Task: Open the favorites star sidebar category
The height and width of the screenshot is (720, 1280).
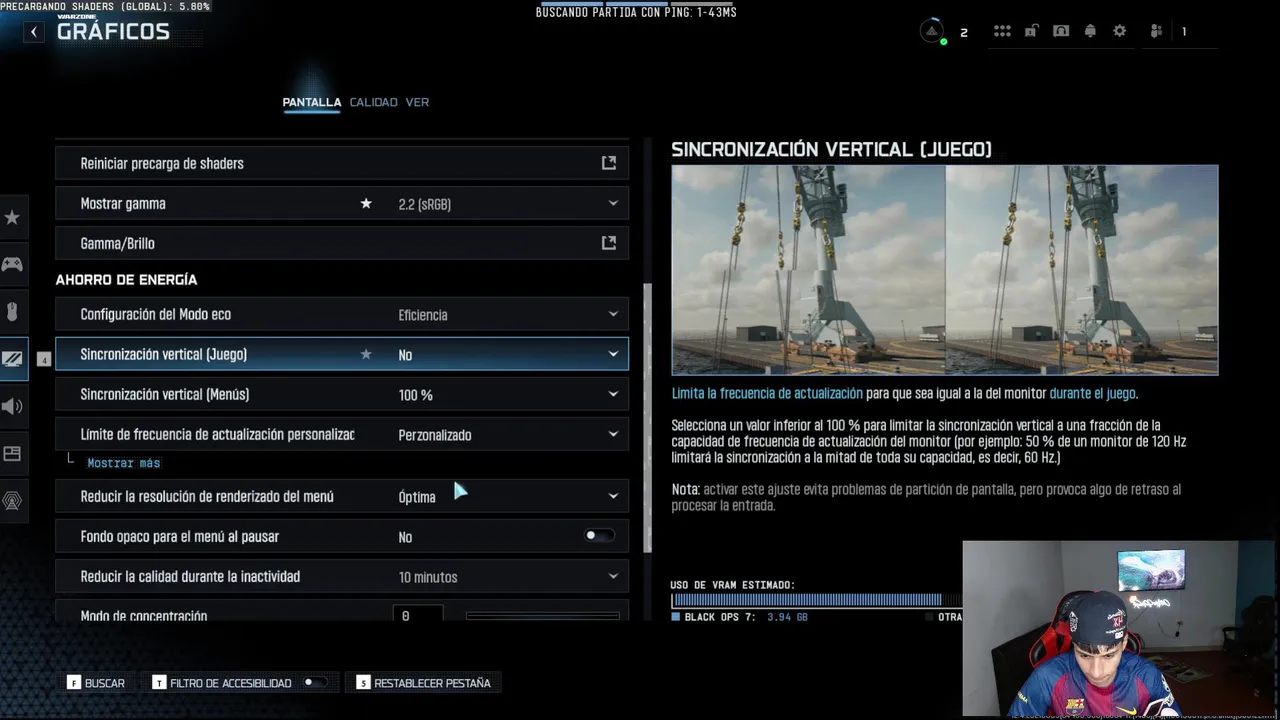Action: [x=12, y=217]
